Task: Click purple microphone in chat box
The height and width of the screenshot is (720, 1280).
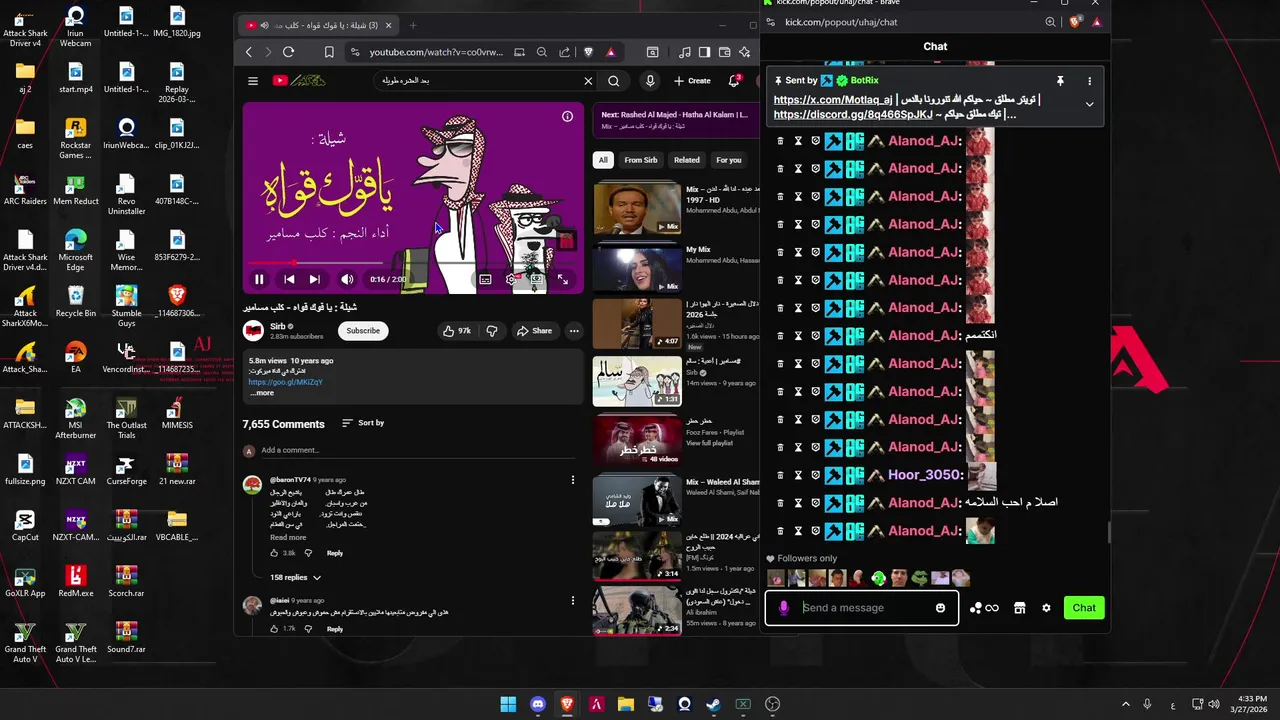Action: (783, 608)
